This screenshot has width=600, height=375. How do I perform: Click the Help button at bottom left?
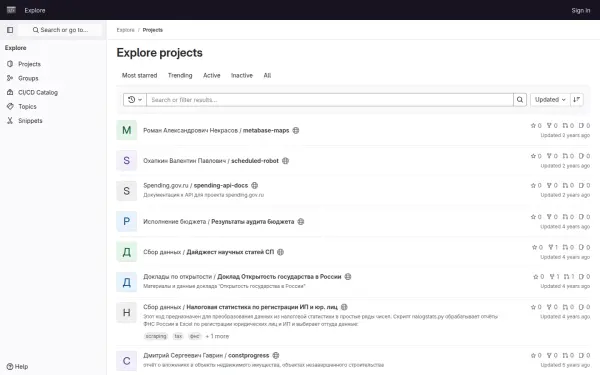pyautogui.click(x=17, y=366)
